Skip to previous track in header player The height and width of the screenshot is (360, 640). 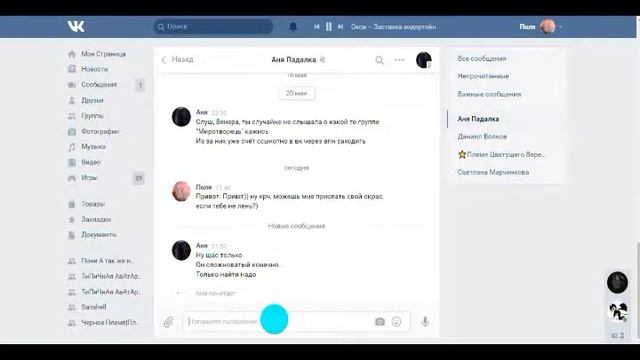click(316, 27)
